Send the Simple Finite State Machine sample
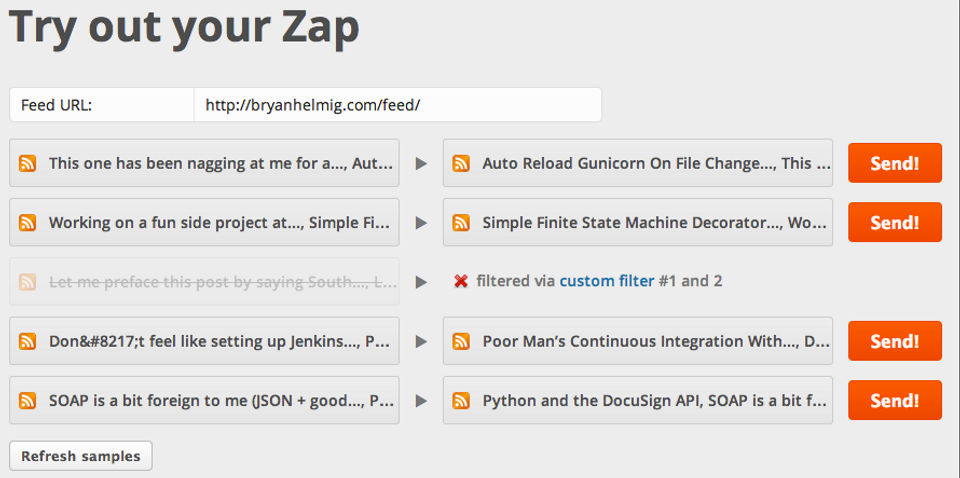960x478 pixels. [x=894, y=222]
